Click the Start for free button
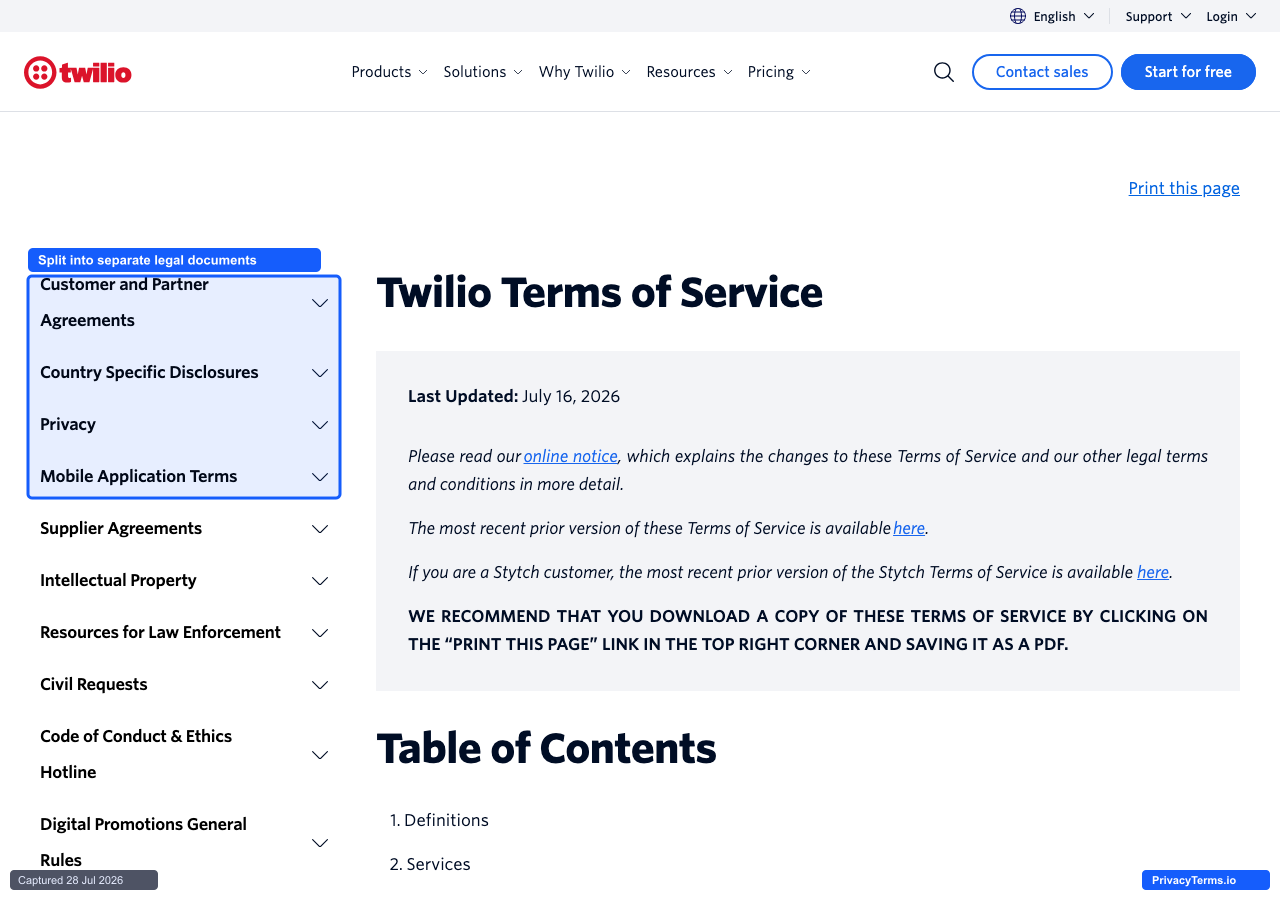This screenshot has height=900, width=1280. [1188, 72]
